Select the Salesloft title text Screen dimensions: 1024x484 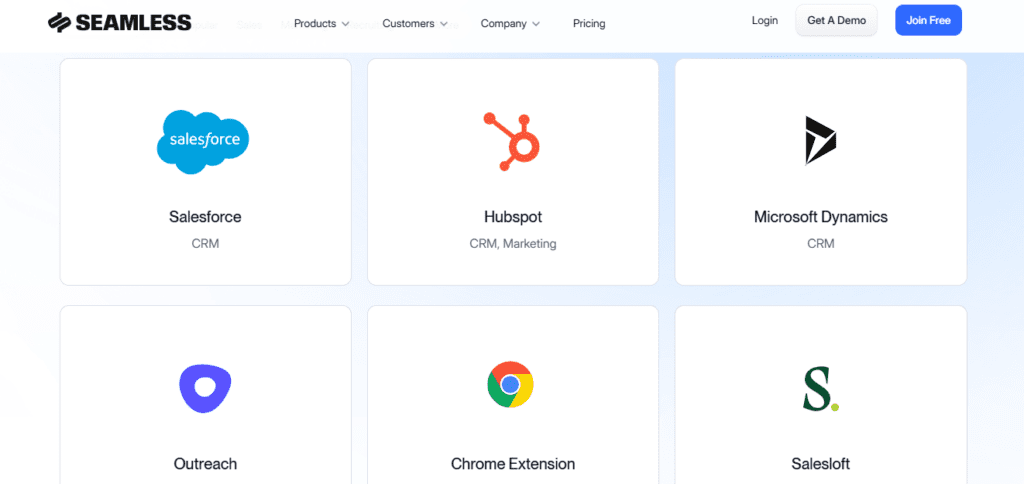[820, 464]
